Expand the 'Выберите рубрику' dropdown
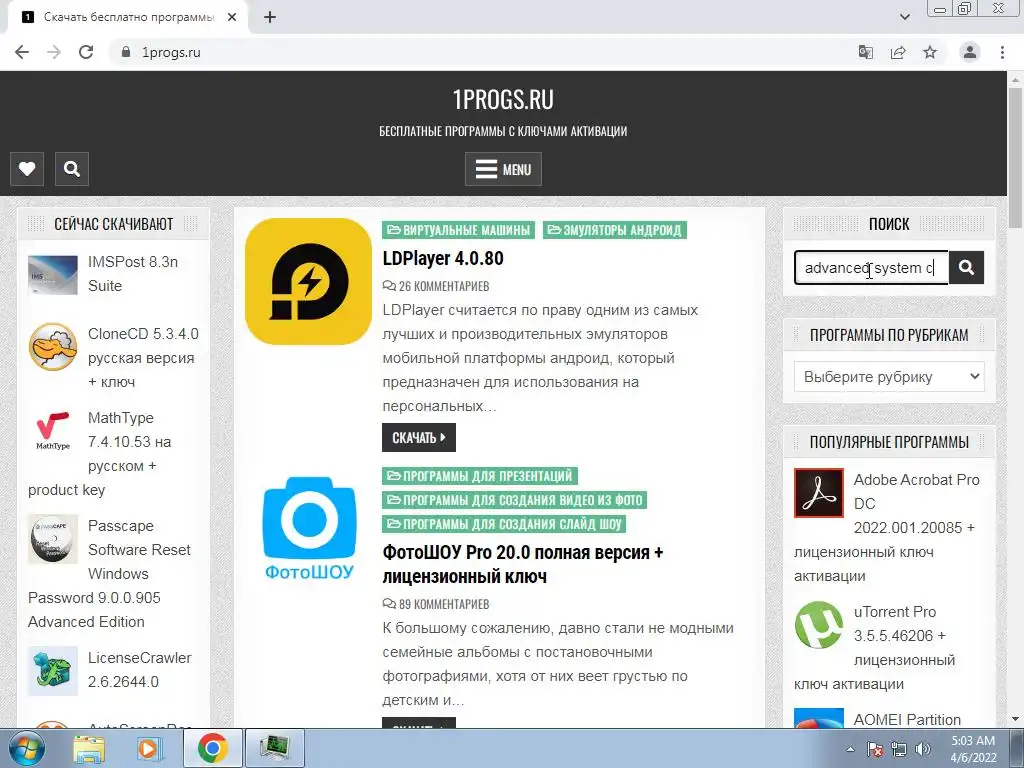This screenshot has height=768, width=1024. click(889, 377)
